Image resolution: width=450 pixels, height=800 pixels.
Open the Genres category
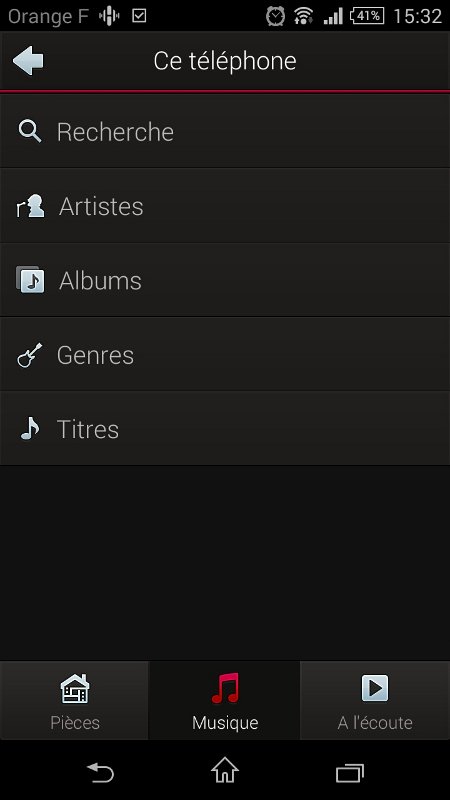(x=225, y=355)
